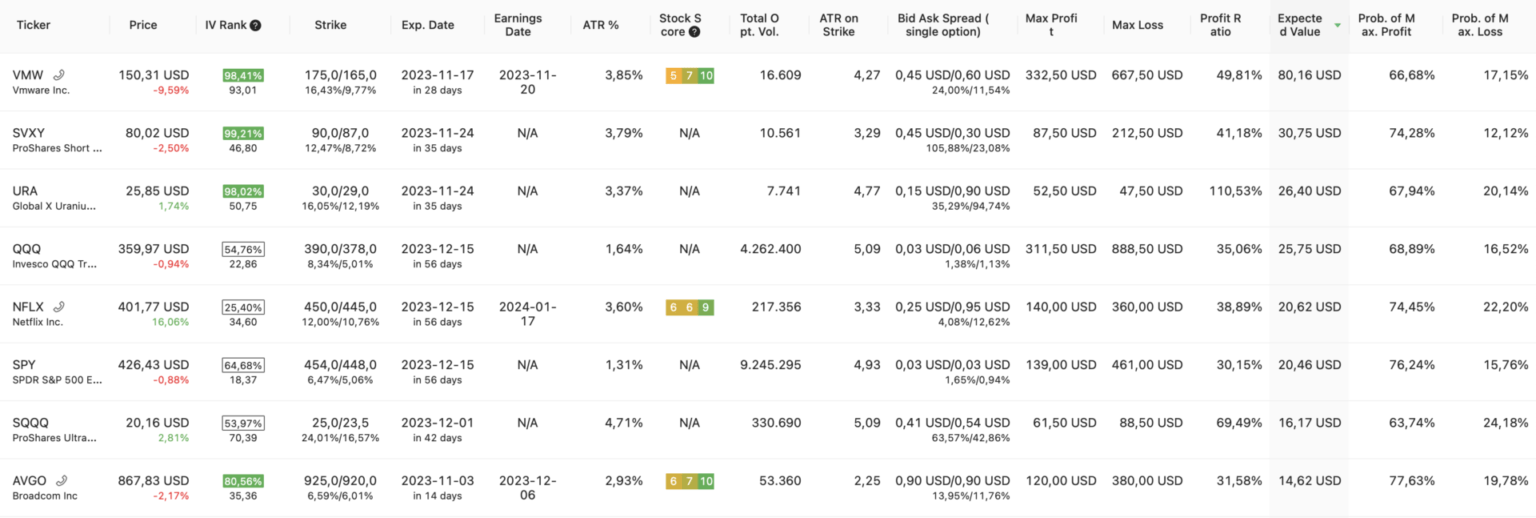Click AVGO's green 80,56% IV Rank badge

tap(243, 481)
